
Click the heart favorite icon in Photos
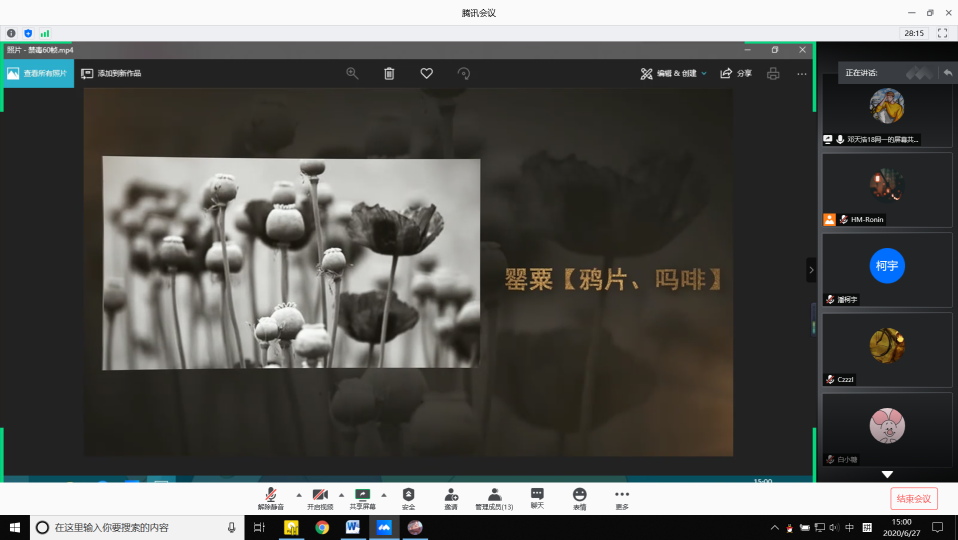tap(426, 73)
